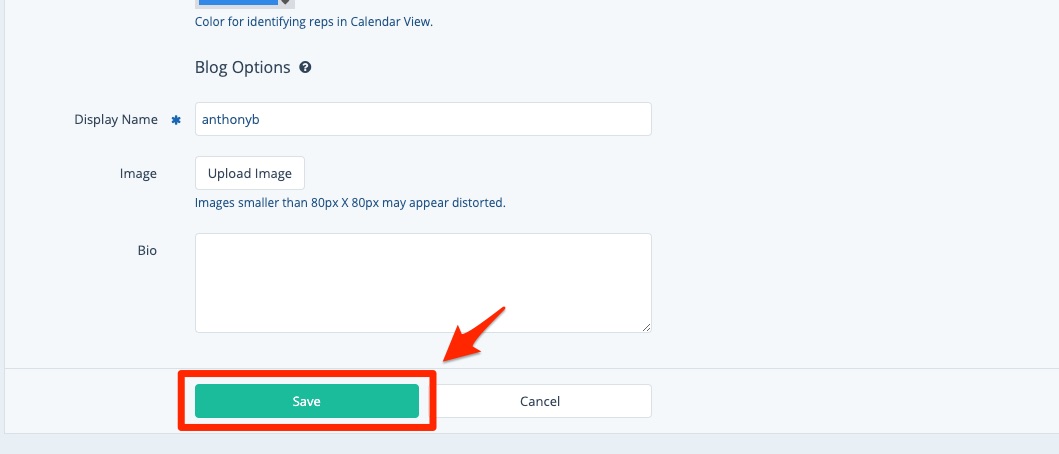Click into the Display Name field
Screen dimensions: 1059x454
(x=423, y=119)
